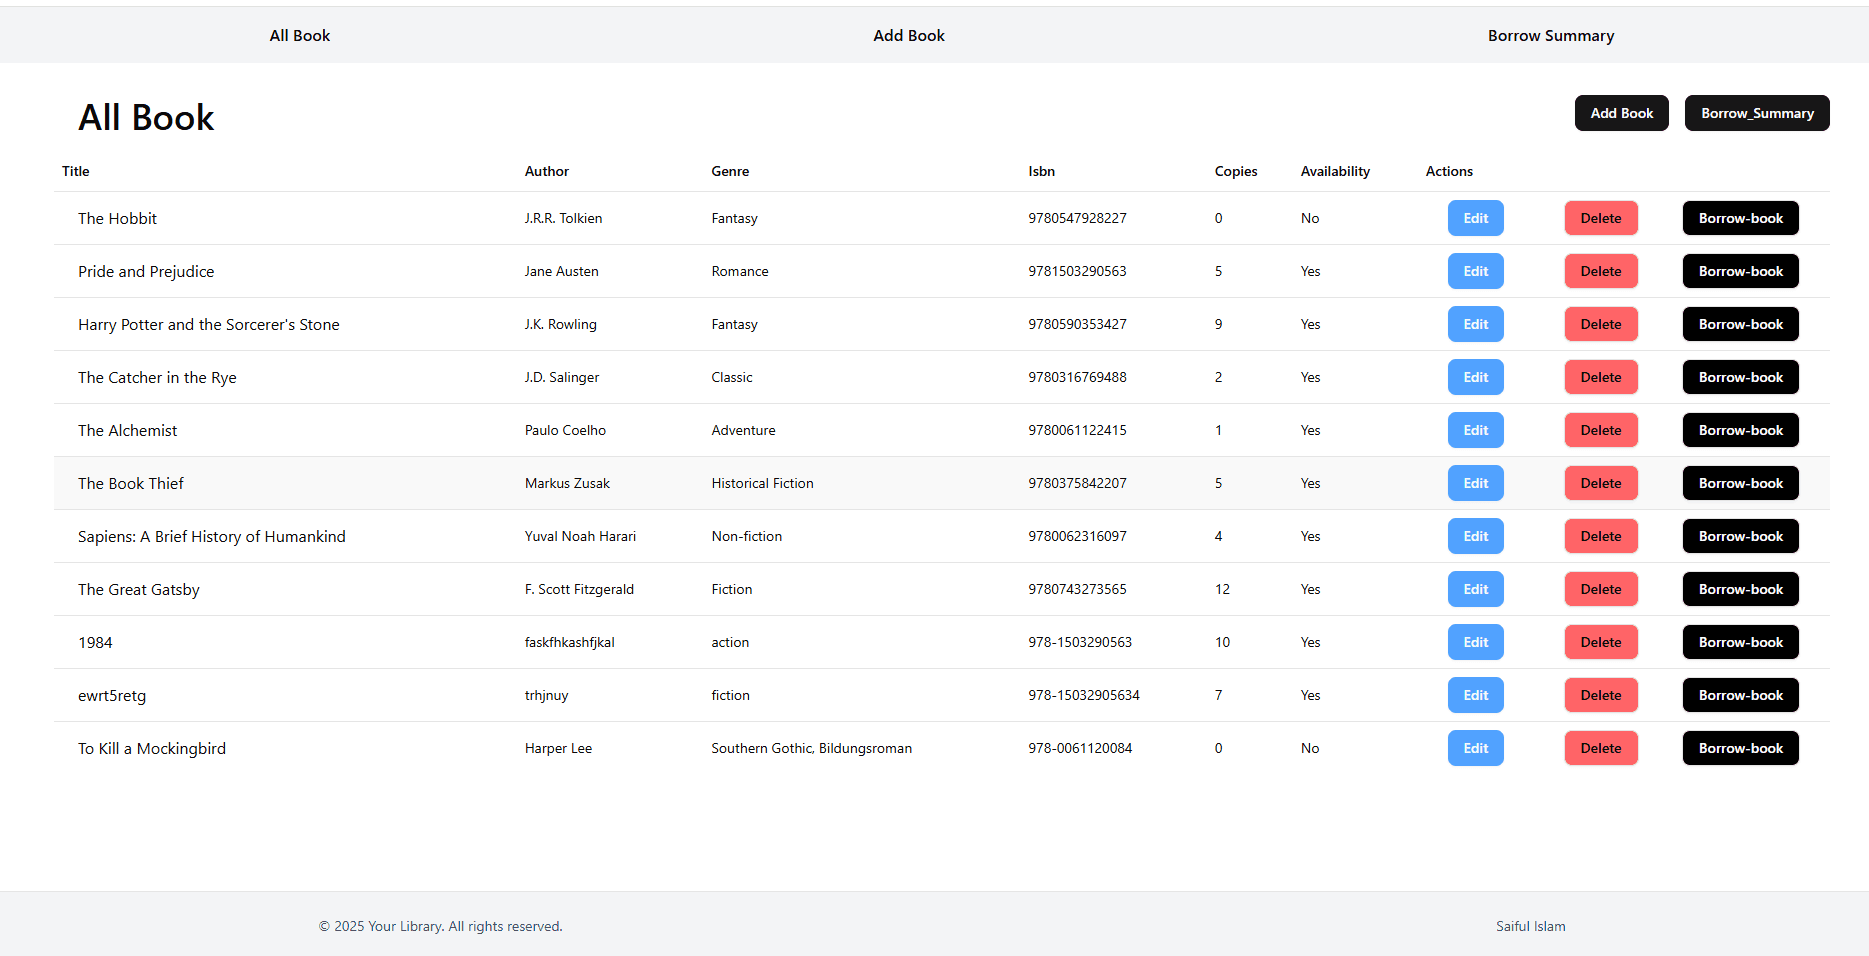Delete the Pride and Prejudice row
The image size is (1869, 956).
coord(1600,271)
